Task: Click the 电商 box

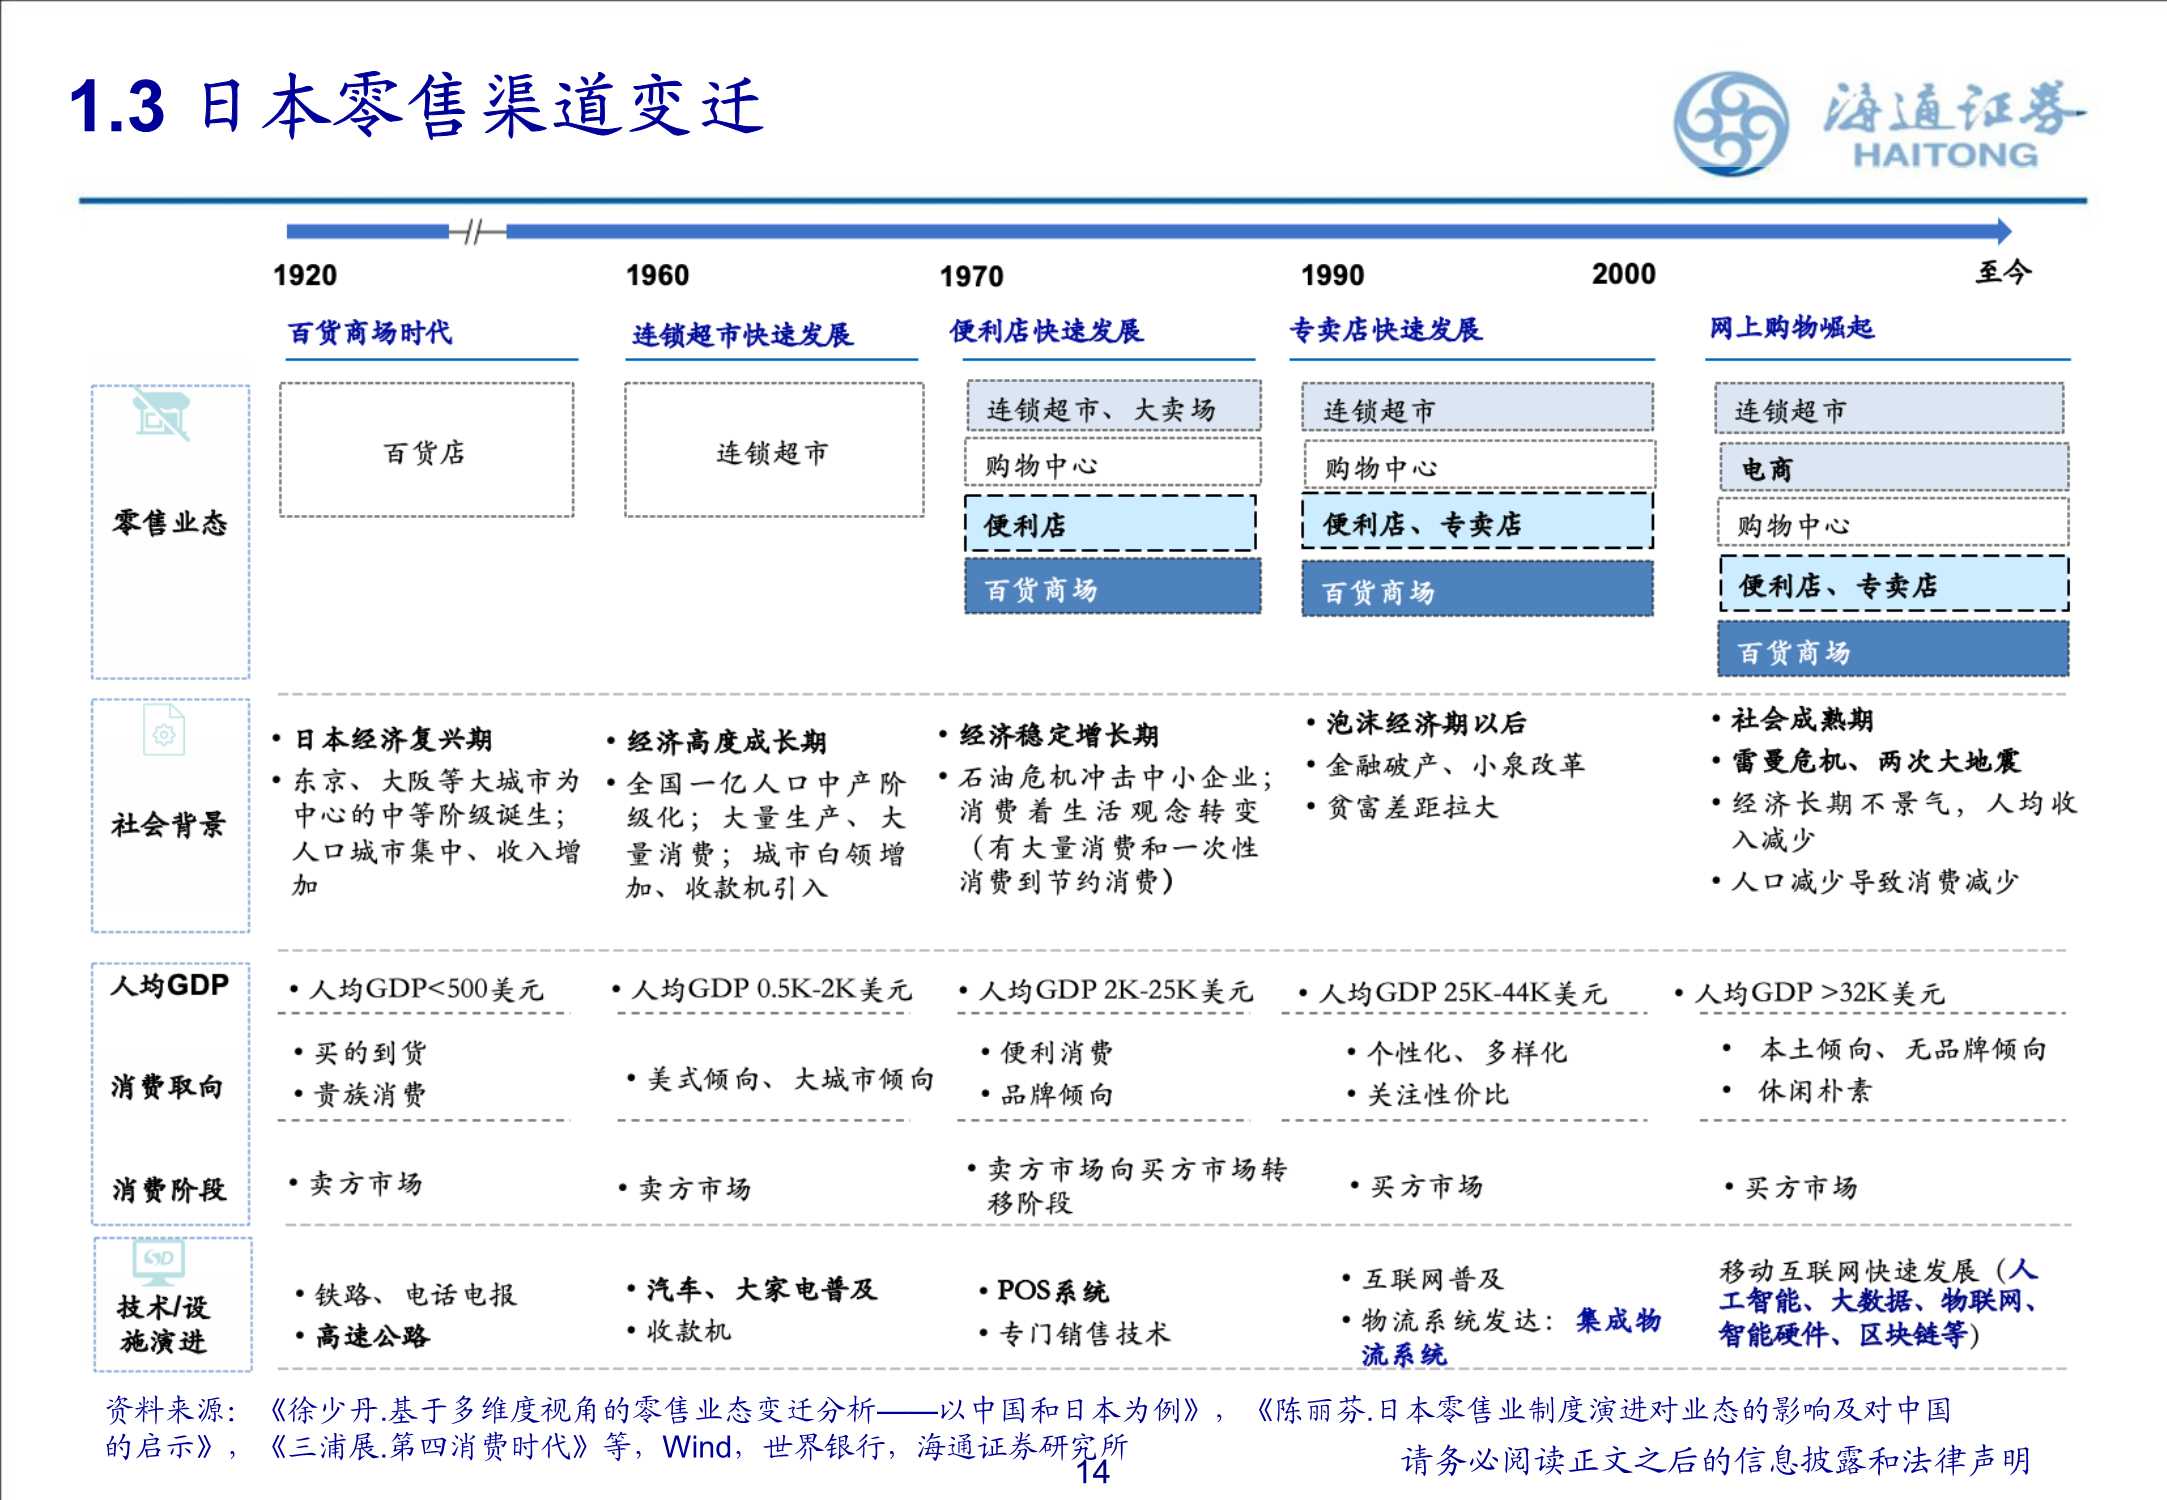Action: click(1892, 468)
